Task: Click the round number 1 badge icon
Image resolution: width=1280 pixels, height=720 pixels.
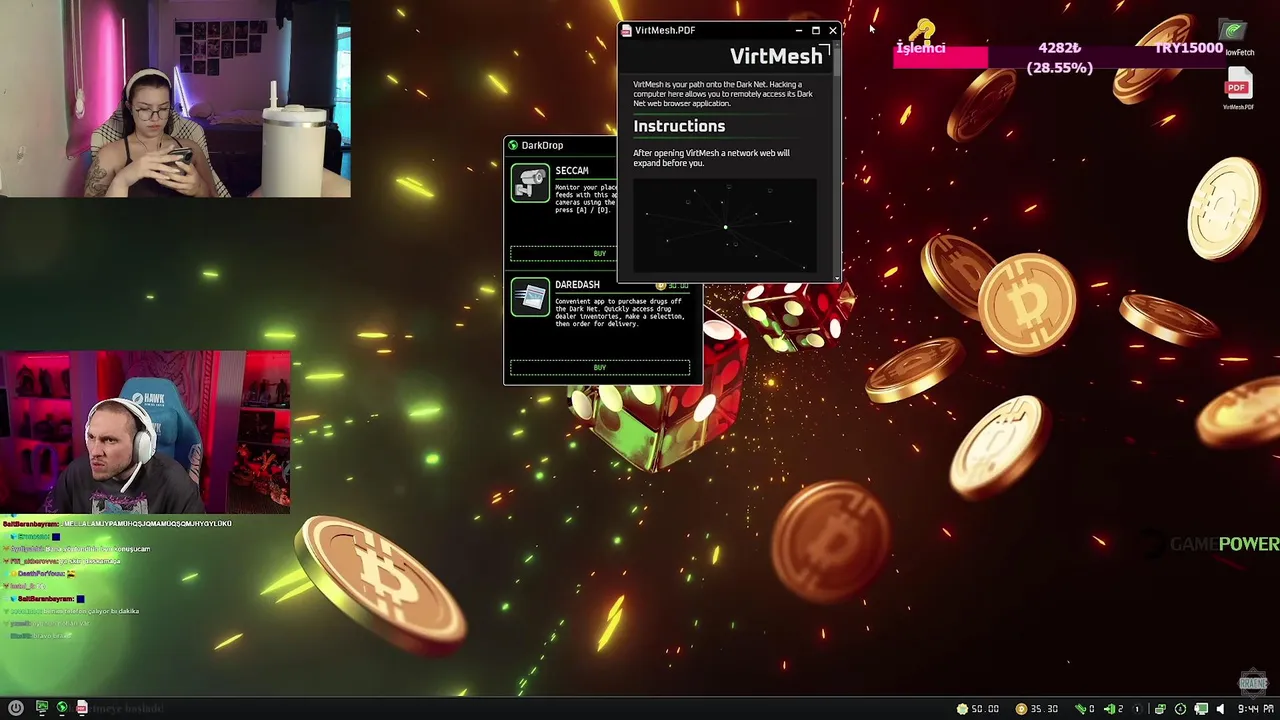Action: click(1136, 709)
